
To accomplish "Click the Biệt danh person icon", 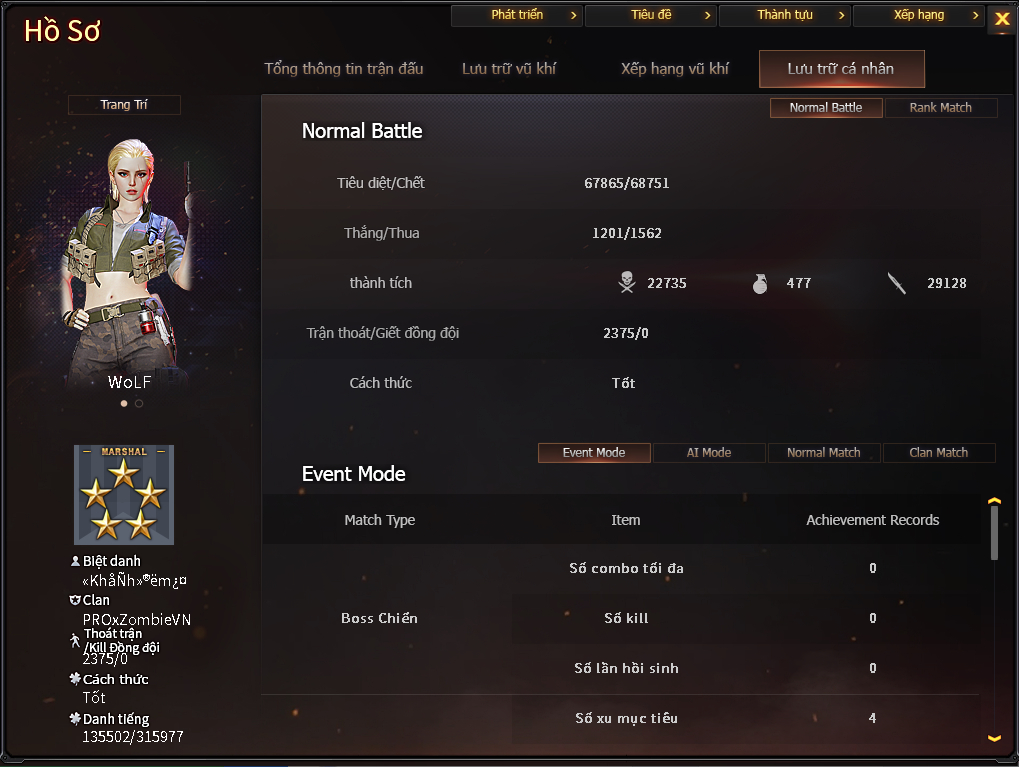I will 75,561.
